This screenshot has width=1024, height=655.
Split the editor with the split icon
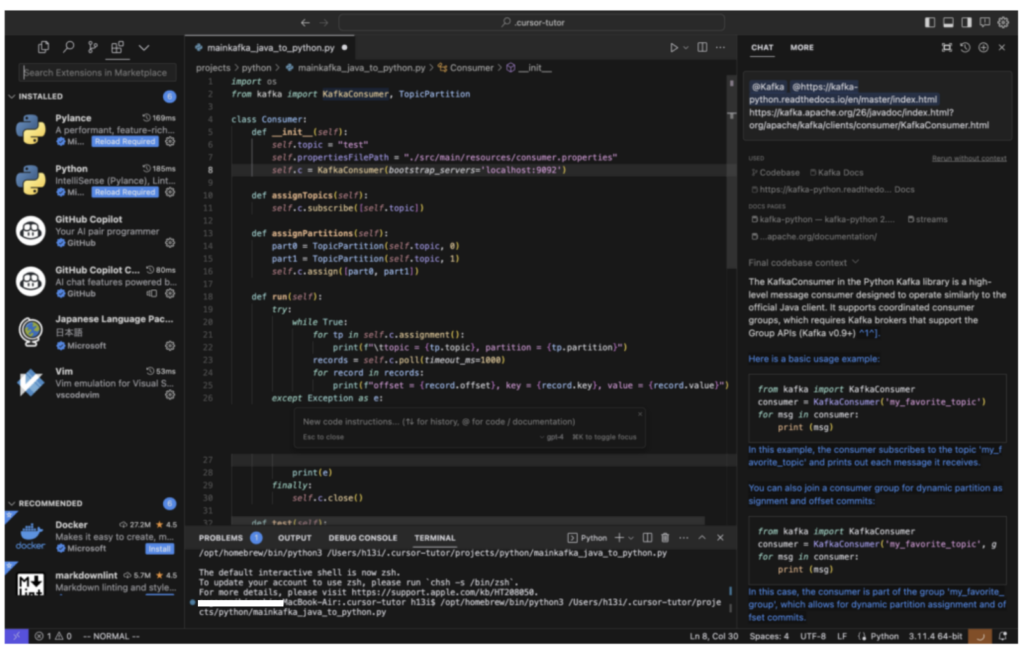tap(702, 47)
